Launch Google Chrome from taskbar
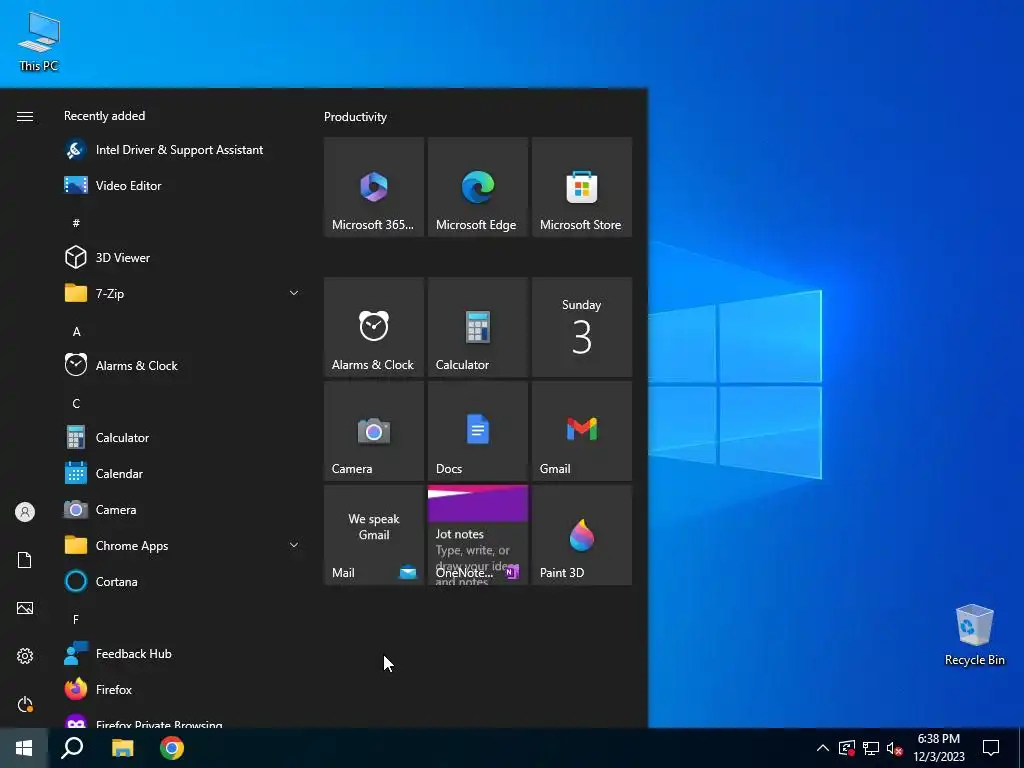1024x768 pixels. pyautogui.click(x=172, y=748)
